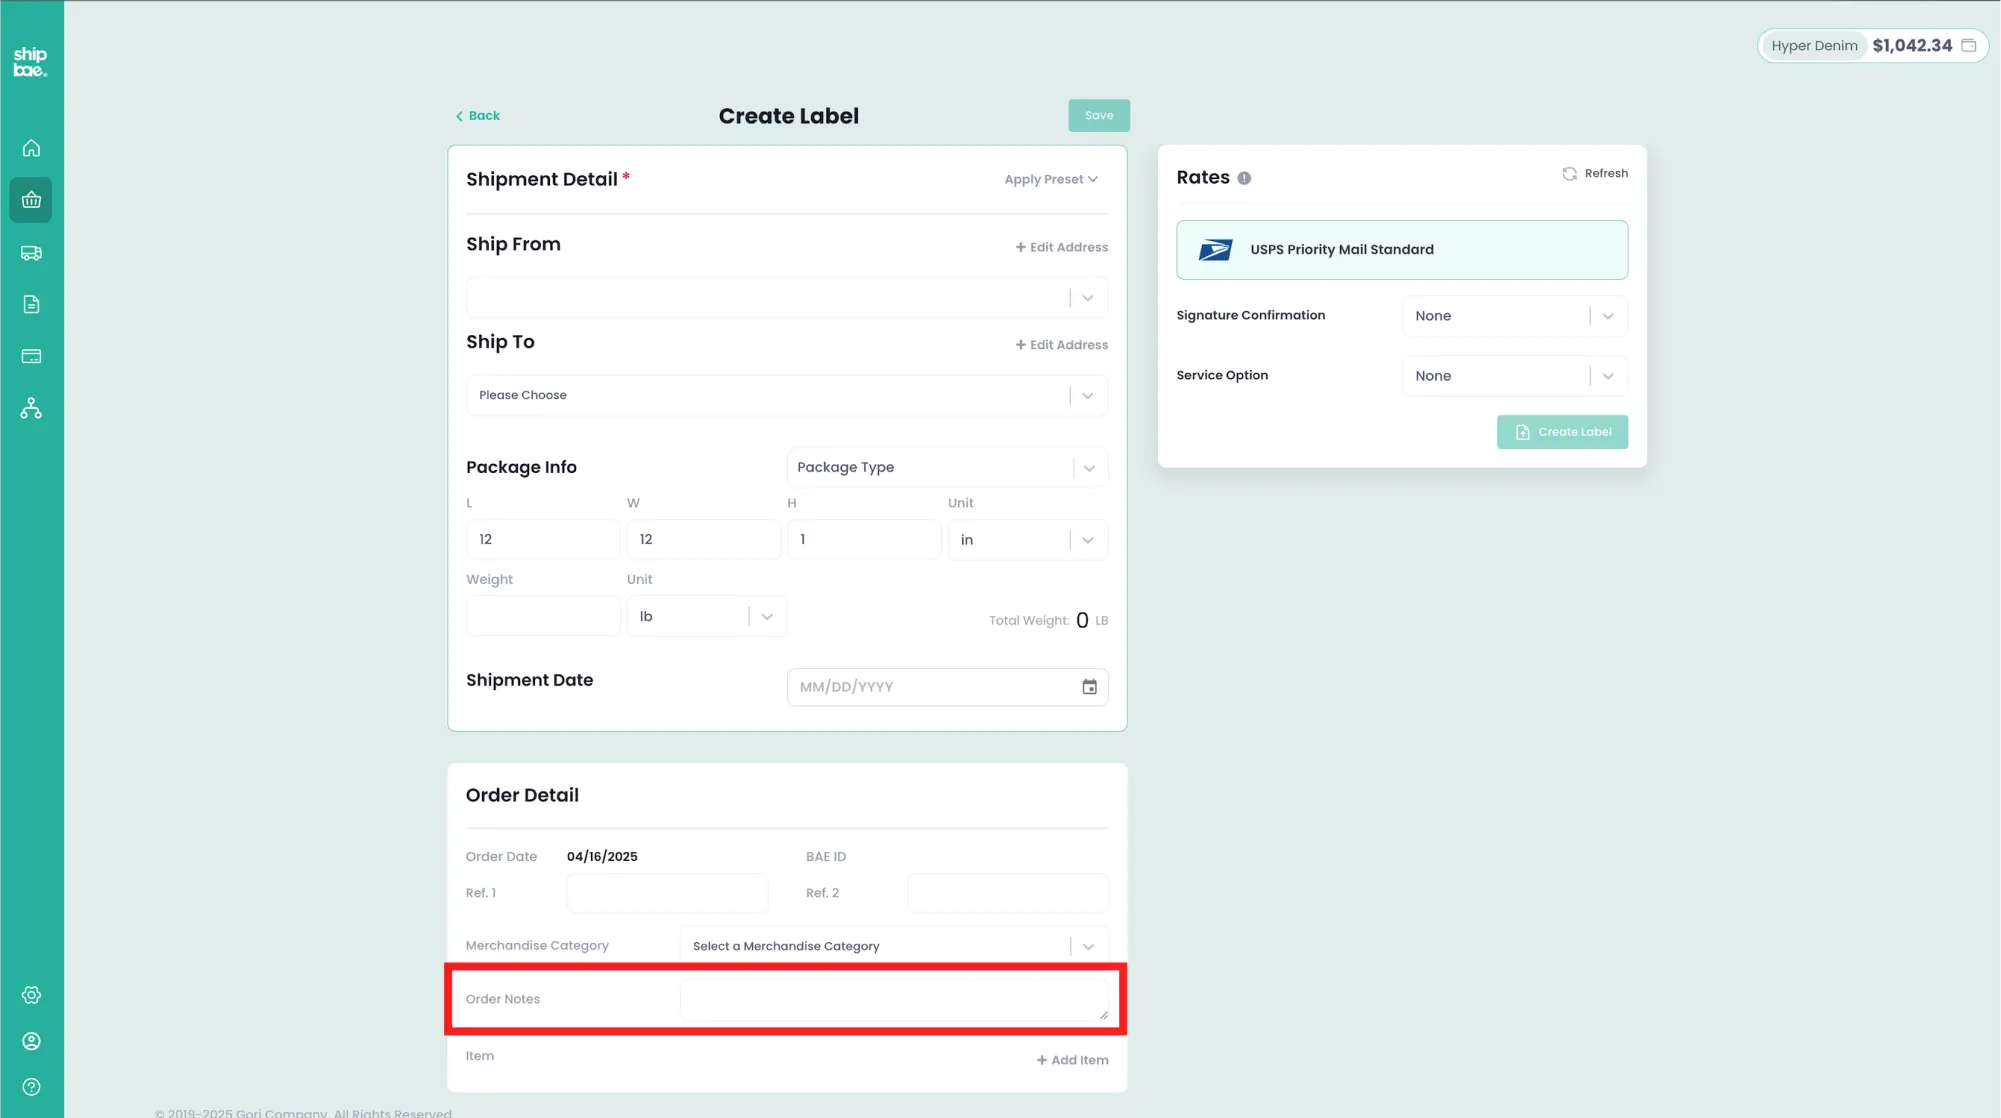Click the Ref. 2 input field
This screenshot has width=2001, height=1118.
[x=1008, y=893]
